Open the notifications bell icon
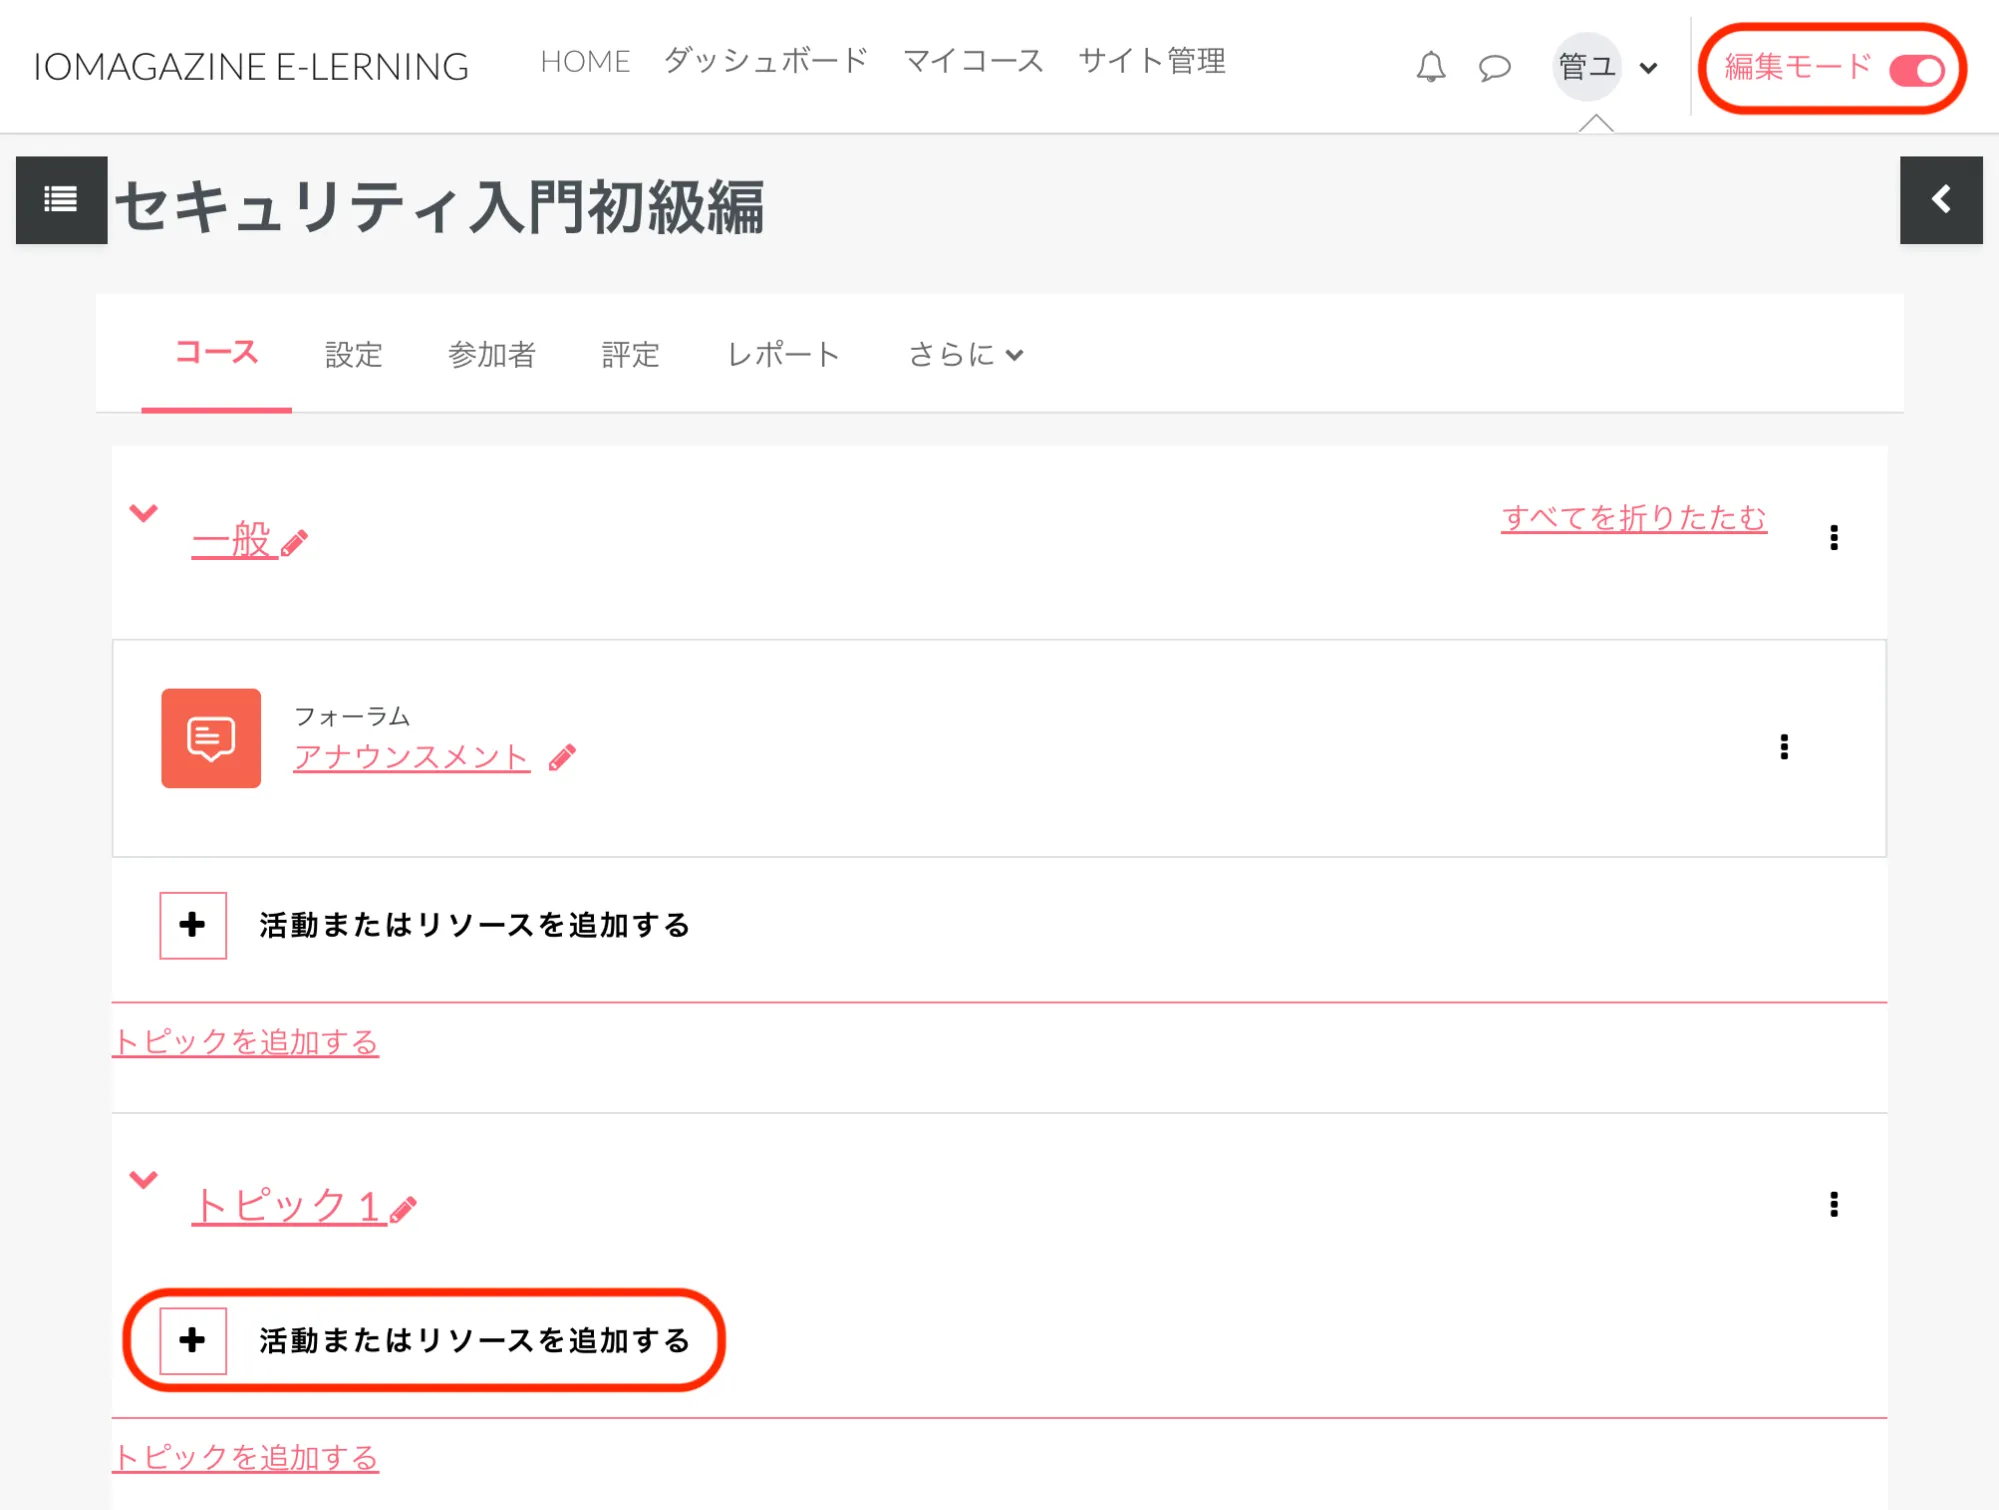Viewport: 1999px width, 1510px height. click(x=1430, y=67)
